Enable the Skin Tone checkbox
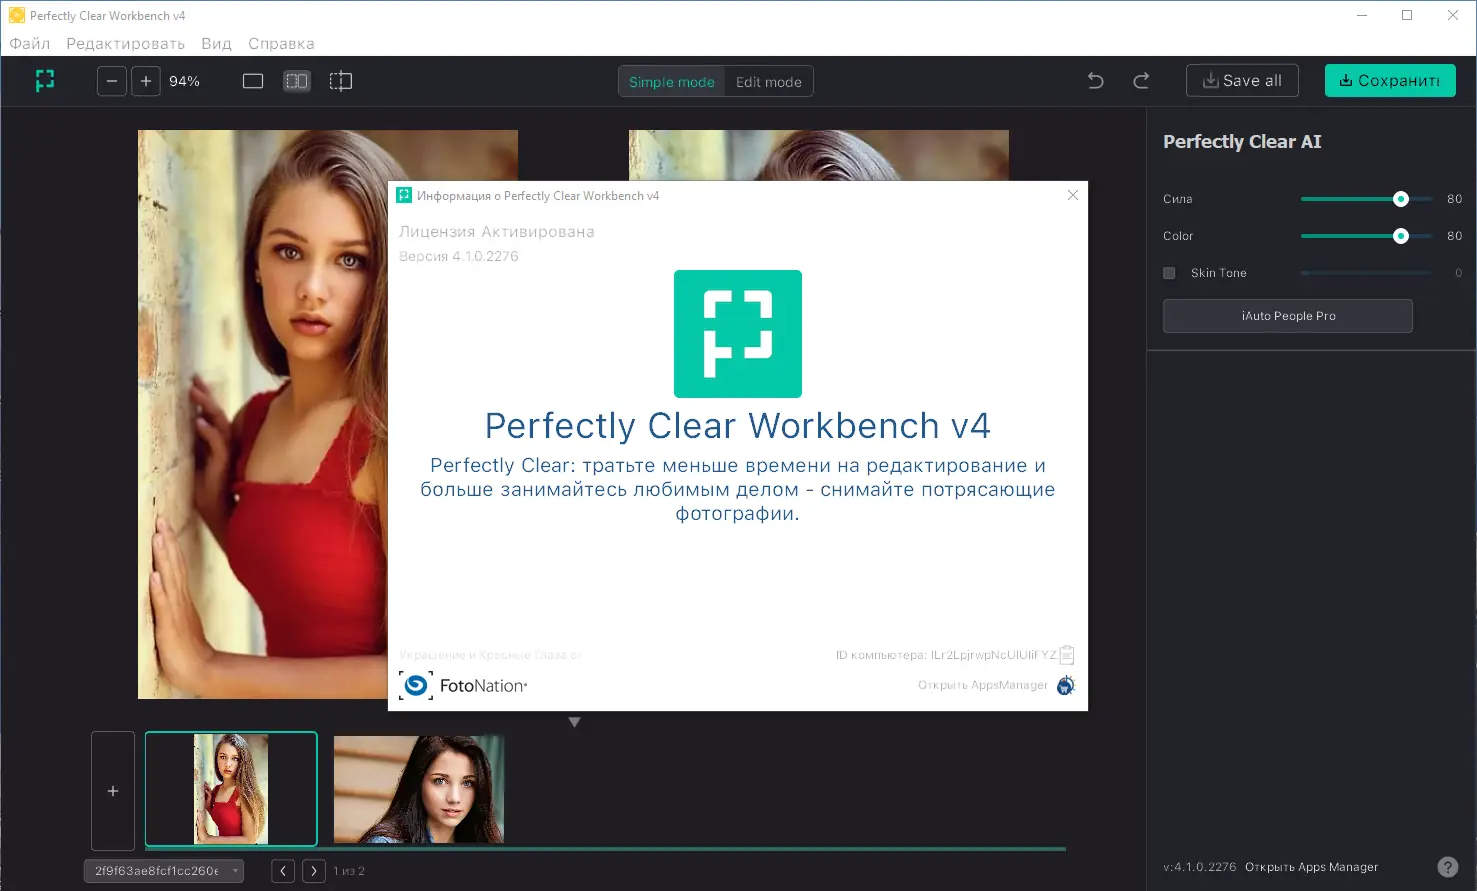Viewport: 1477px width, 891px height. (x=1169, y=272)
